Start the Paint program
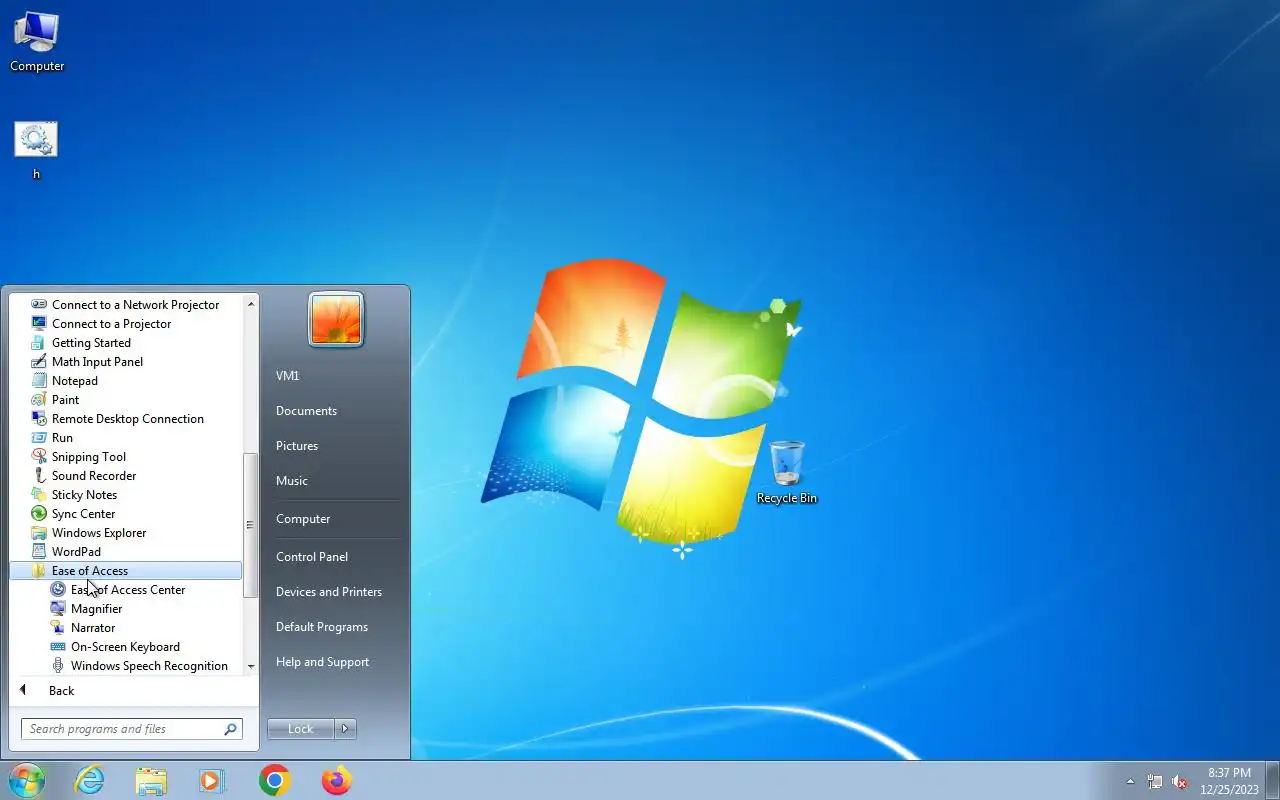The image size is (1280, 800). [126, 400]
